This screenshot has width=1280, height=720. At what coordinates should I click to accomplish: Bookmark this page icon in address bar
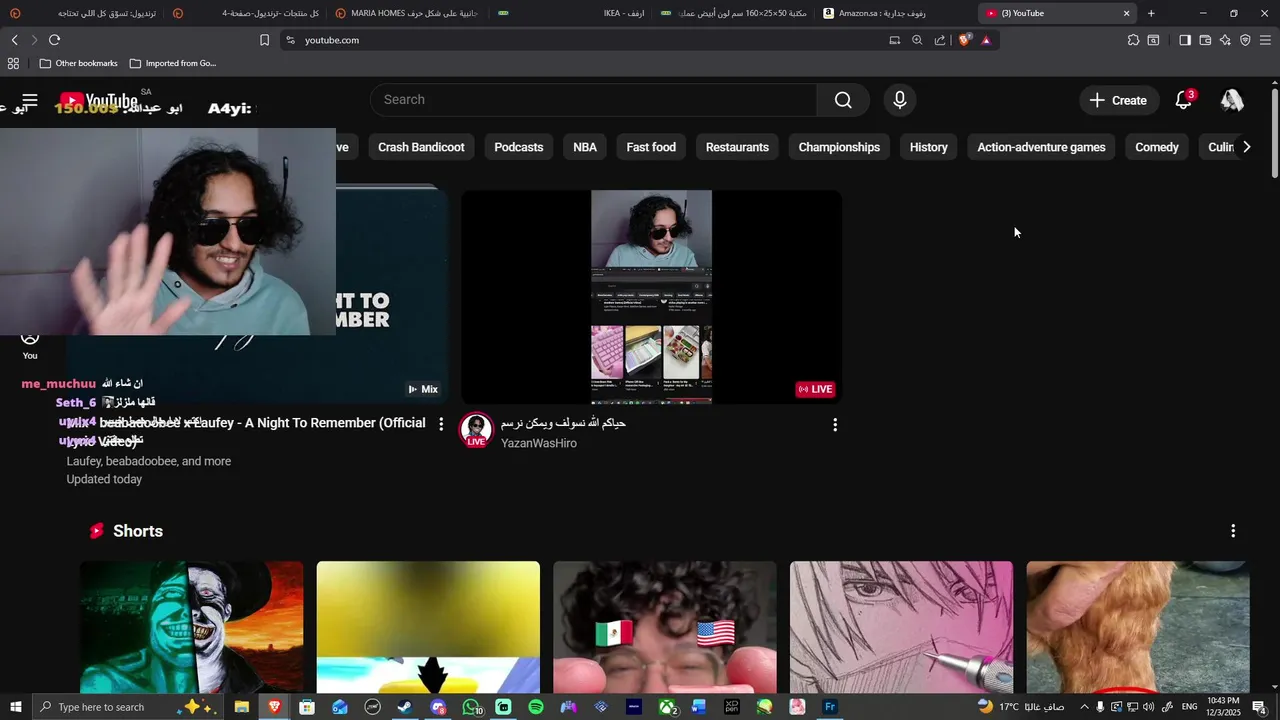click(x=264, y=40)
